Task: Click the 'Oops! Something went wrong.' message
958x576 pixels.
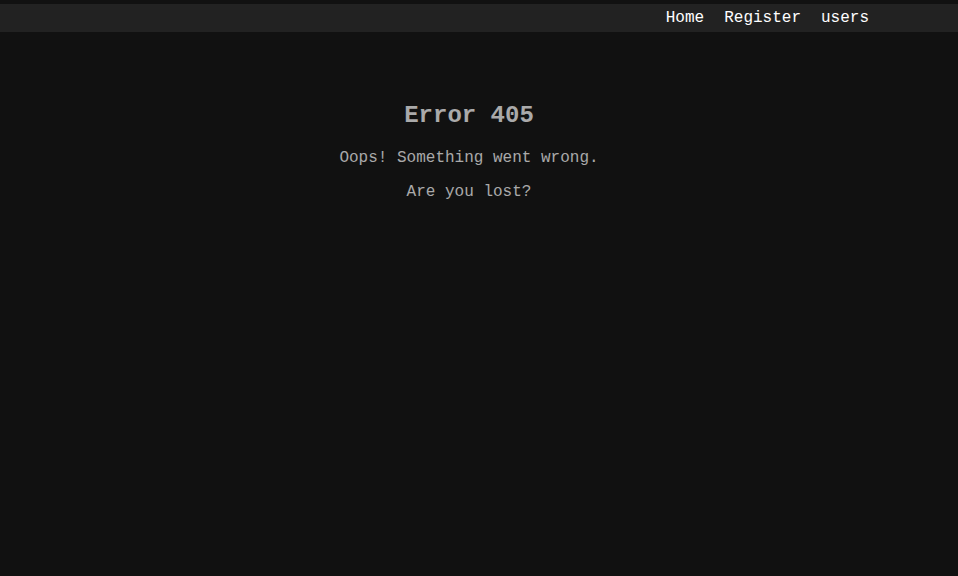Action: [x=469, y=157]
